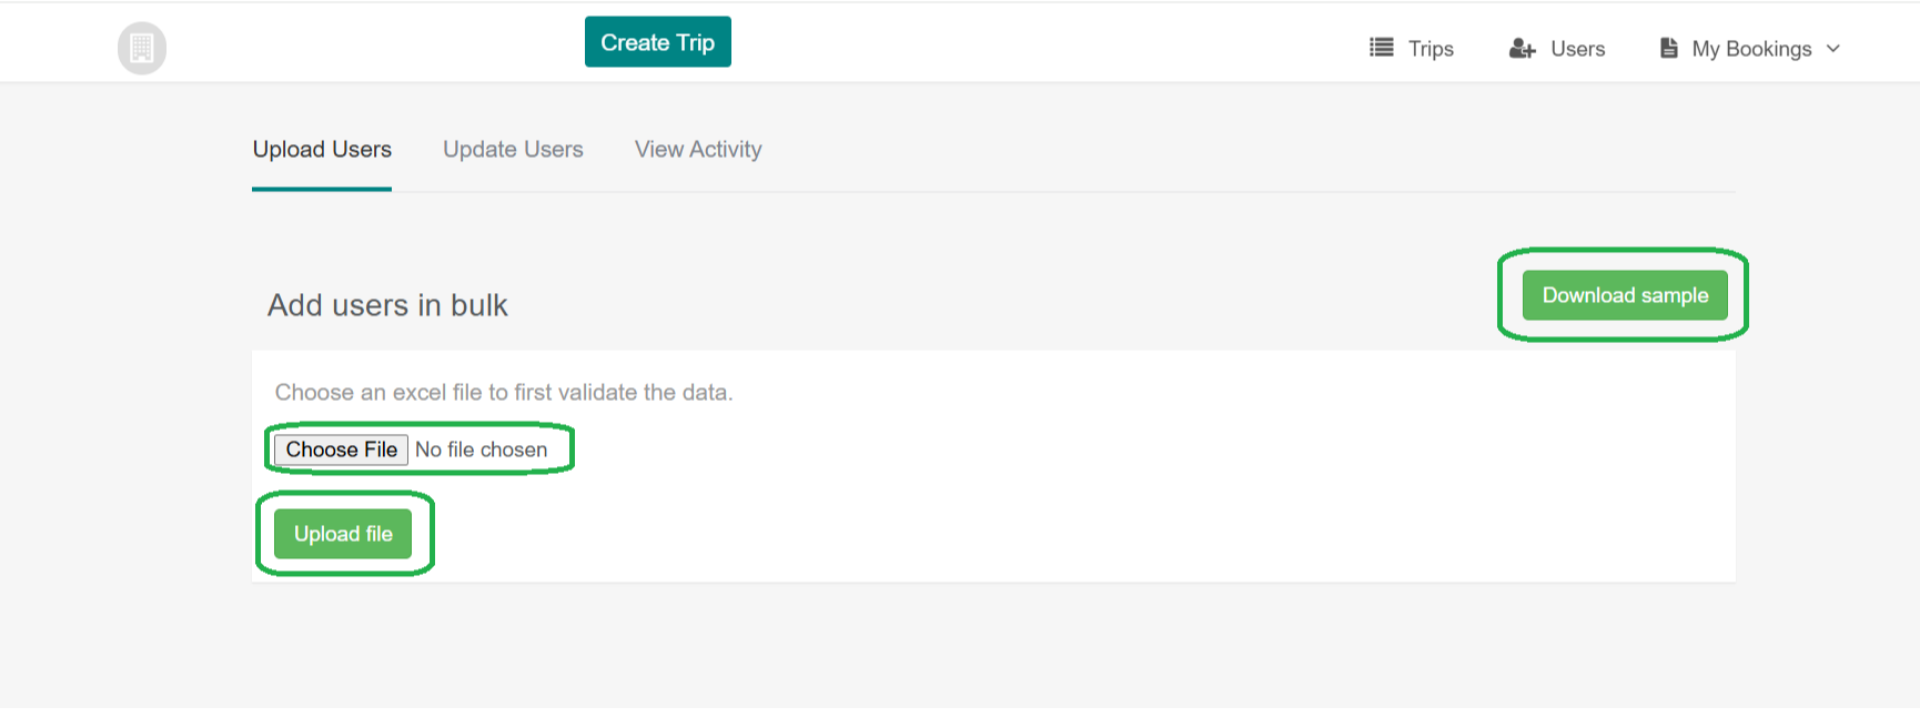Click the Download sample button
The width and height of the screenshot is (1920, 709).
tap(1624, 295)
